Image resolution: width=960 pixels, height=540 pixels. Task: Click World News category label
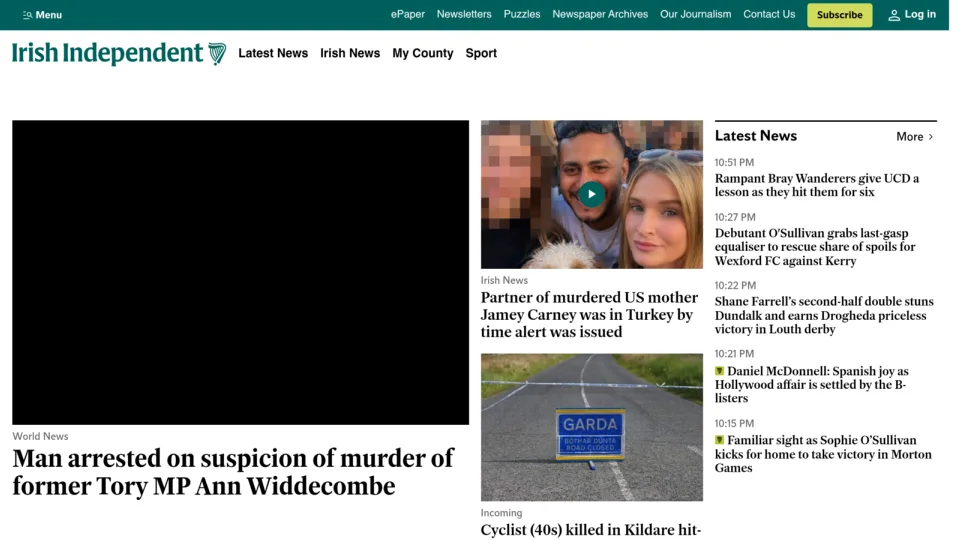(x=40, y=437)
